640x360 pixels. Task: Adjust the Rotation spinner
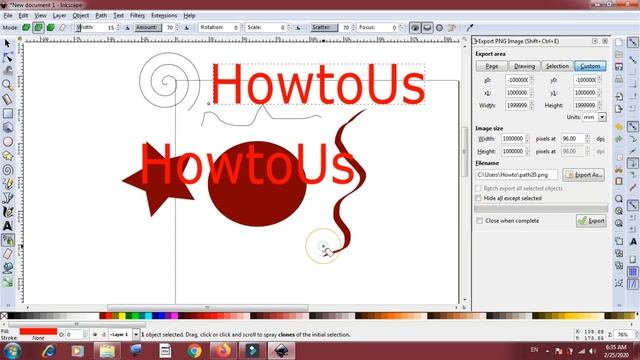(x=242, y=27)
